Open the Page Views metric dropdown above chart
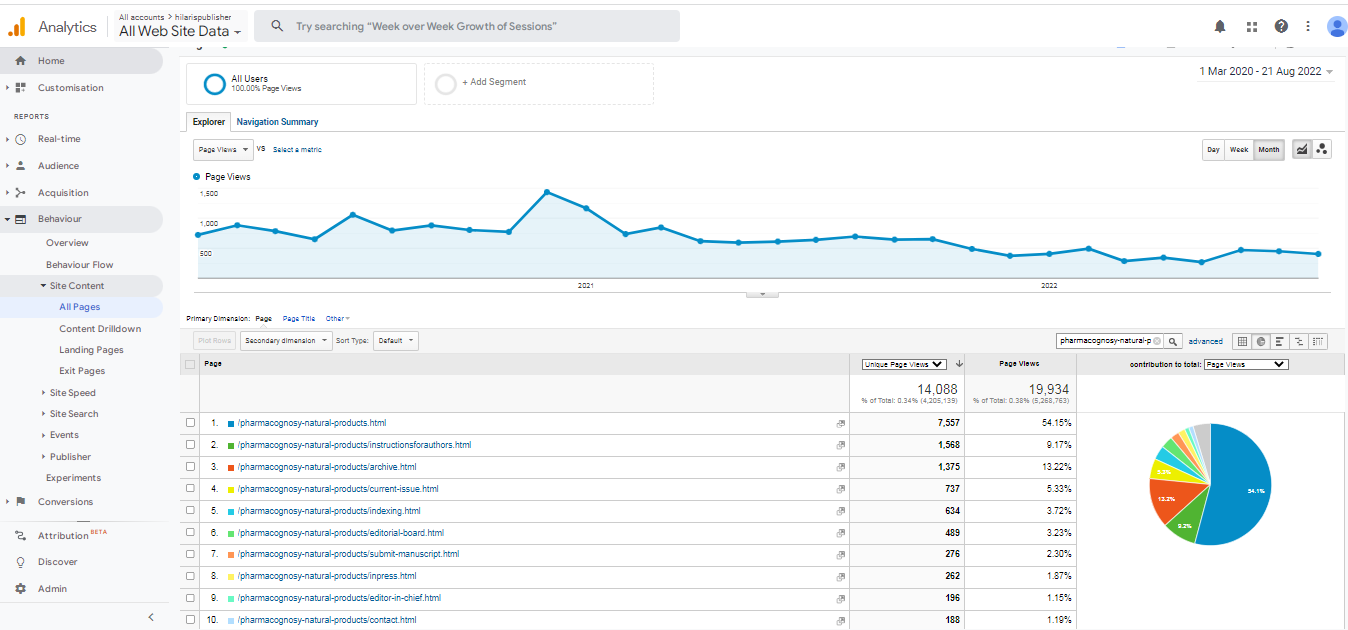This screenshot has width=1348, height=630. [x=223, y=149]
